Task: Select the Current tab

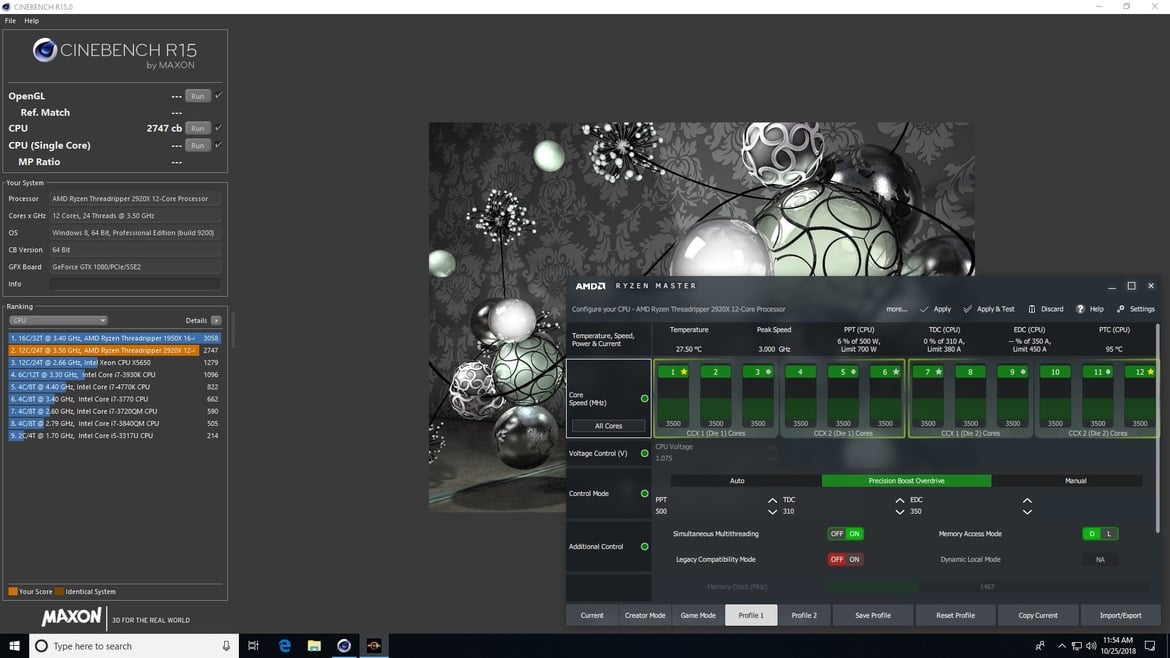Action: 592,615
